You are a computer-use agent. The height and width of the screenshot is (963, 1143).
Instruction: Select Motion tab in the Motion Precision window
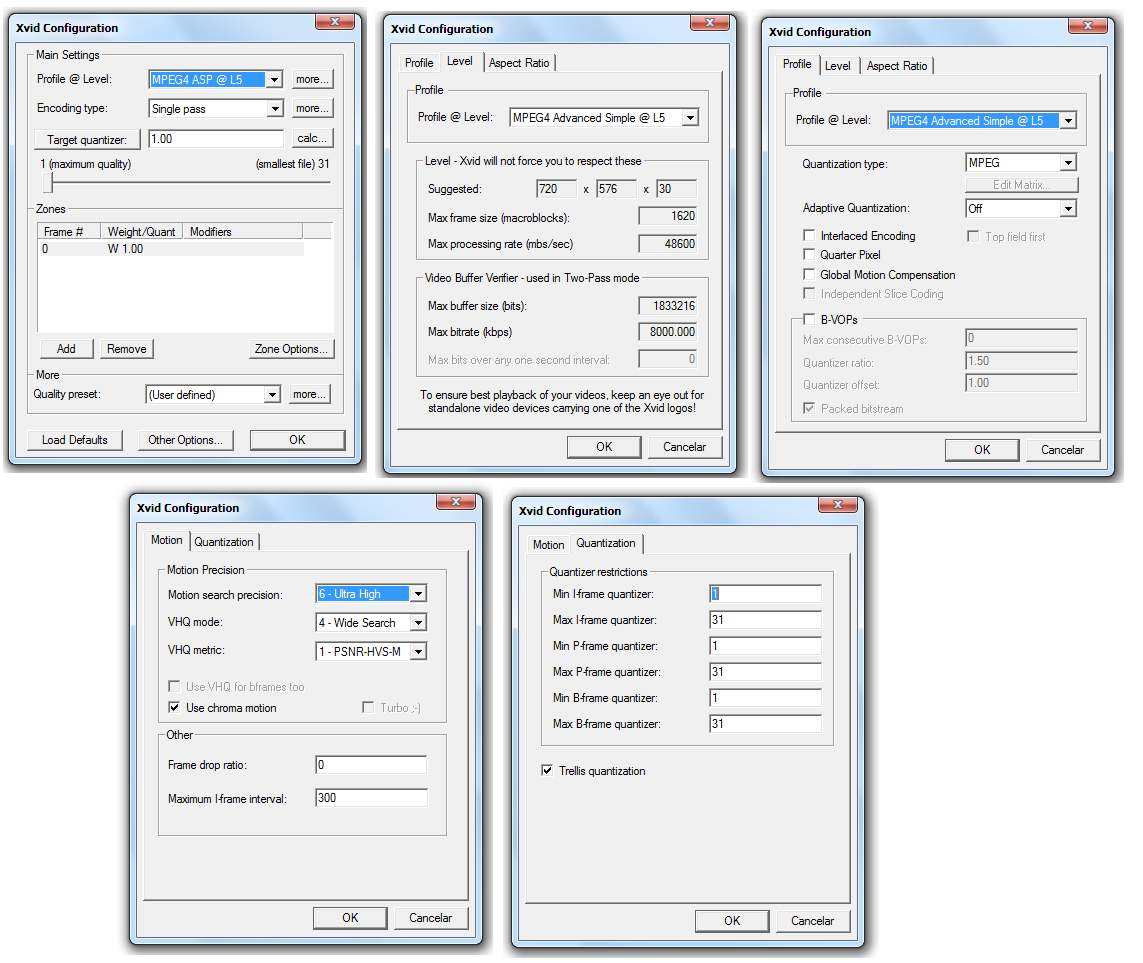(166, 540)
